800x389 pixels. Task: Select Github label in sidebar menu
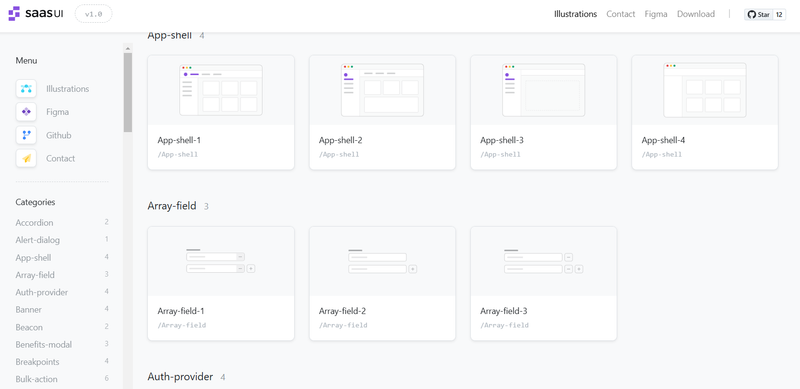click(x=59, y=135)
